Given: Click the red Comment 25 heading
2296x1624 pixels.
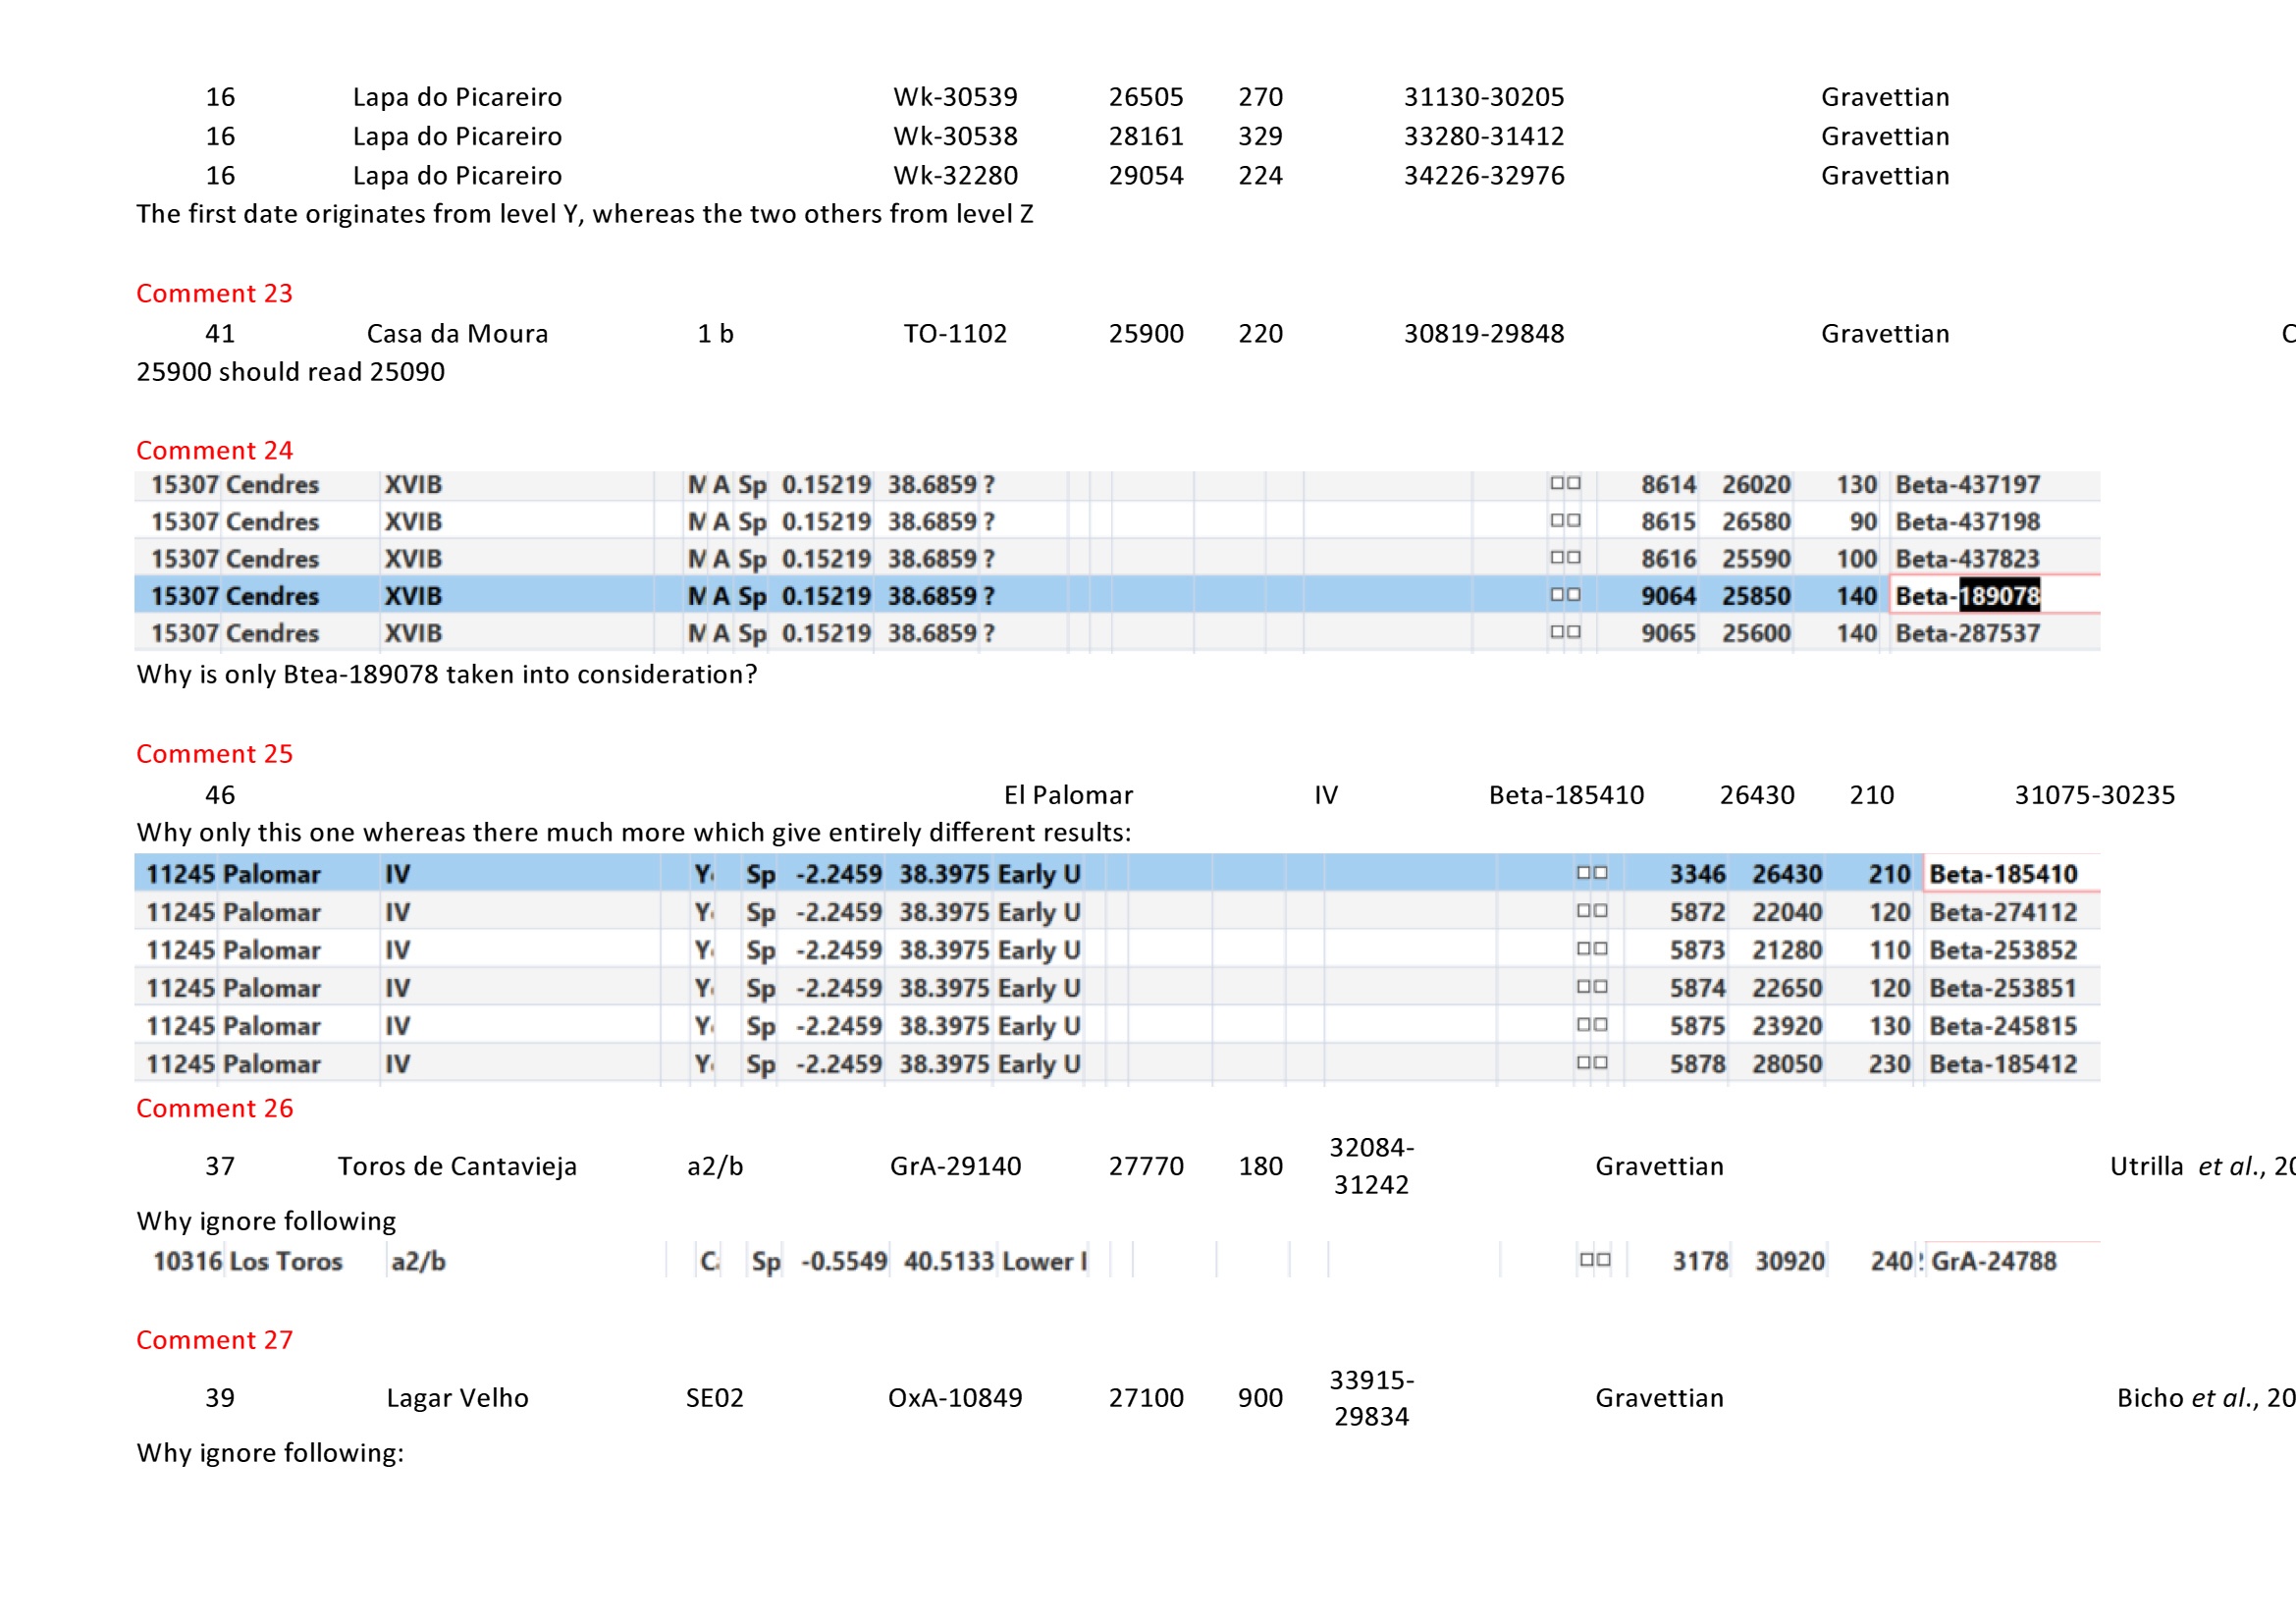Looking at the screenshot, I should [x=214, y=753].
